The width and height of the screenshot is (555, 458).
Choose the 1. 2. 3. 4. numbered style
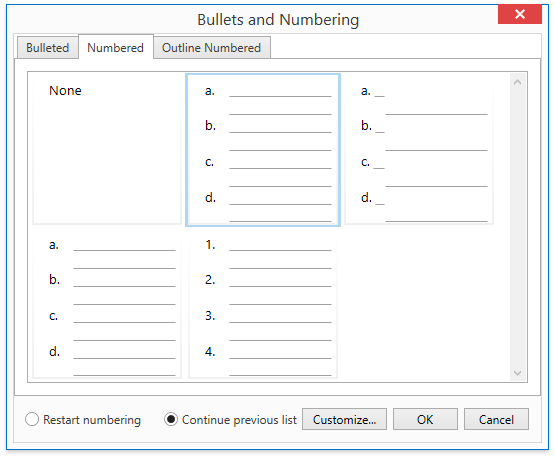click(263, 304)
